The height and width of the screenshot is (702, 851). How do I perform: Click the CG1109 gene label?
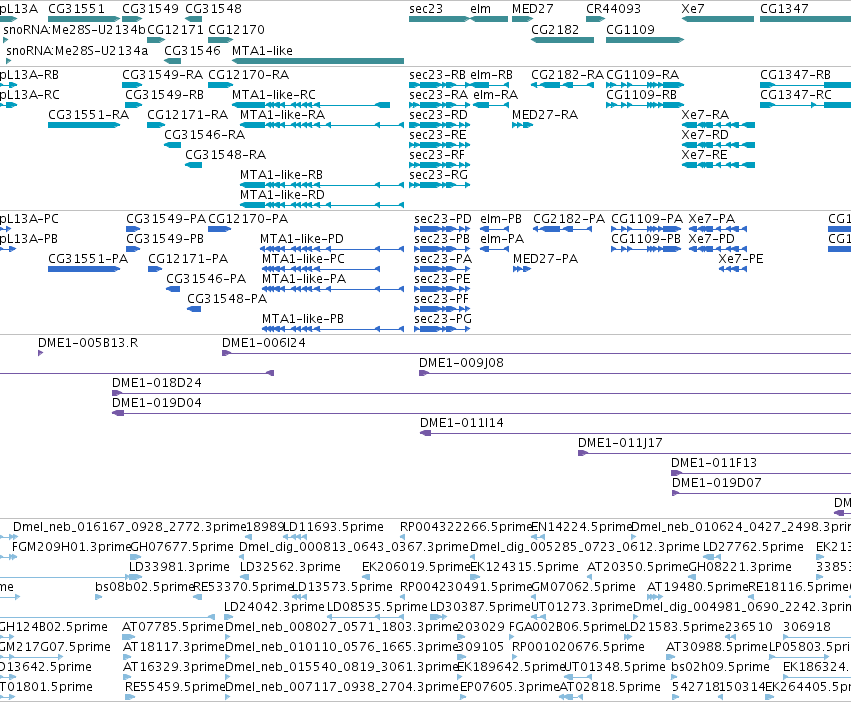(630, 29)
